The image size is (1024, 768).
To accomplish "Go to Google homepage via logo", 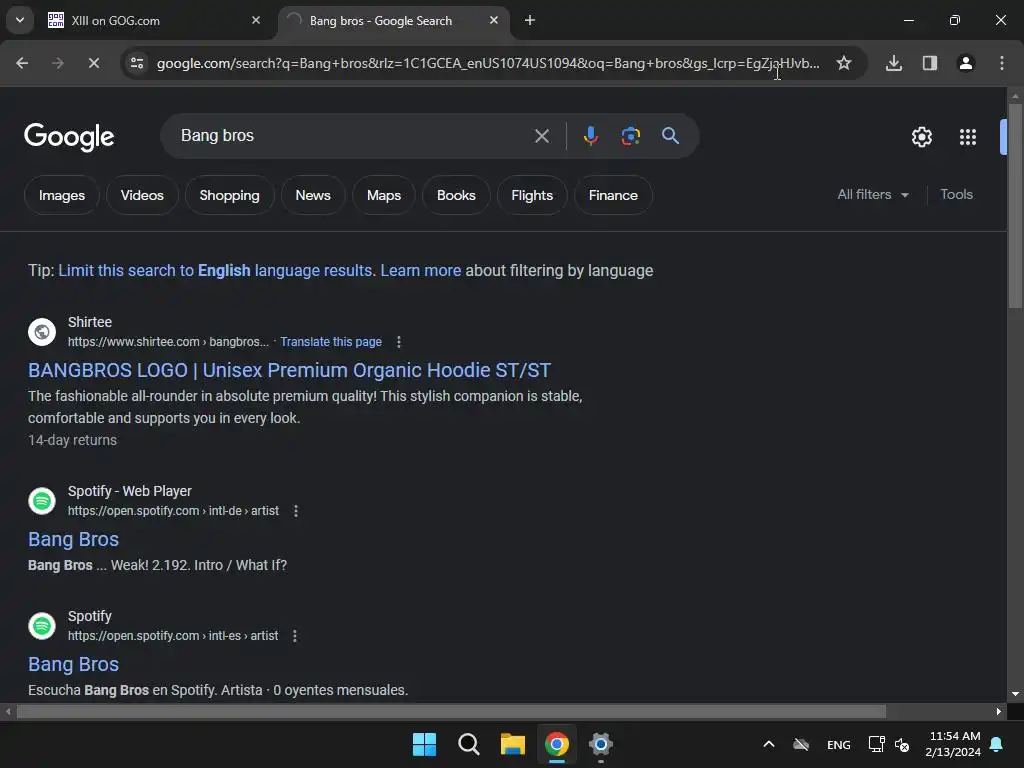I will 69,136.
